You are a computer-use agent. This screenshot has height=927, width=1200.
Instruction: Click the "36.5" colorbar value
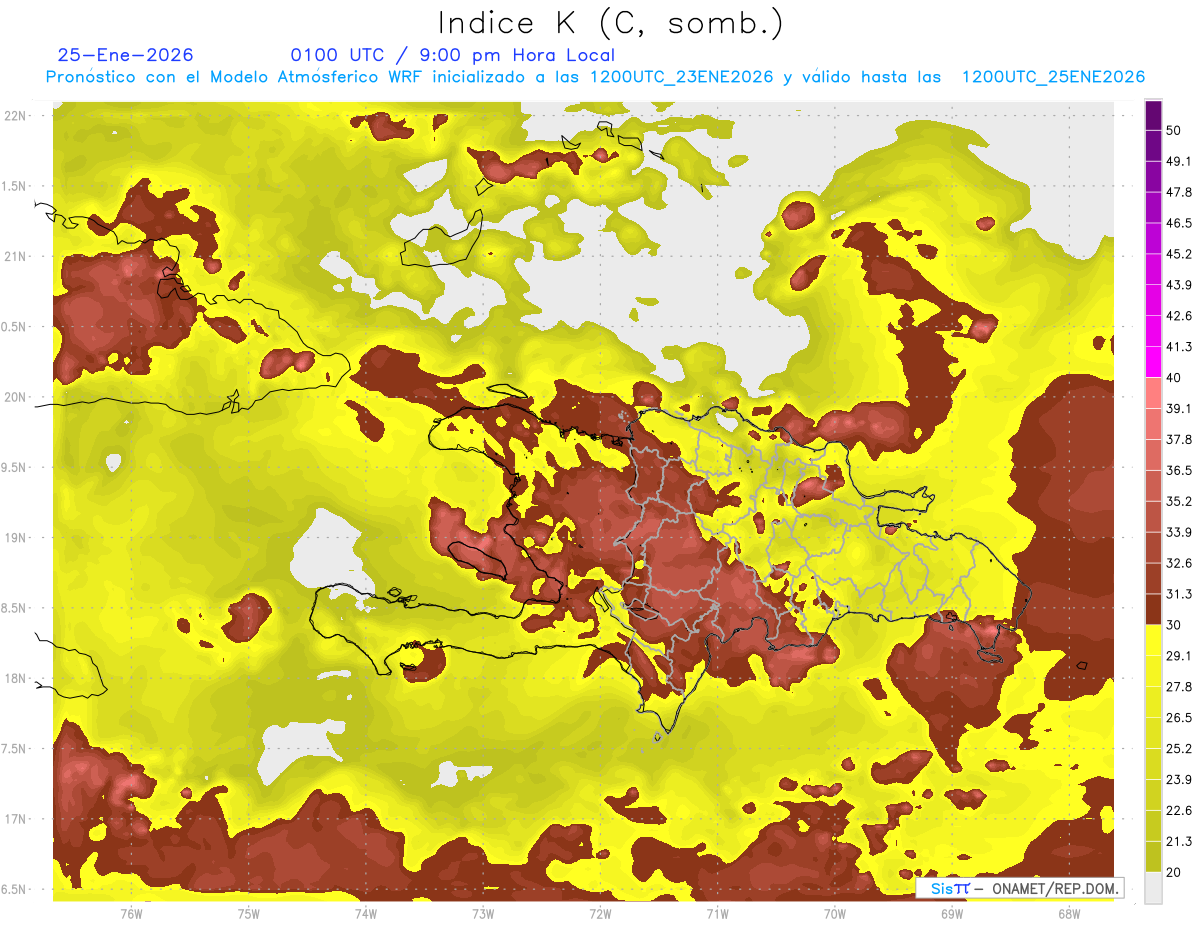coord(1179,470)
